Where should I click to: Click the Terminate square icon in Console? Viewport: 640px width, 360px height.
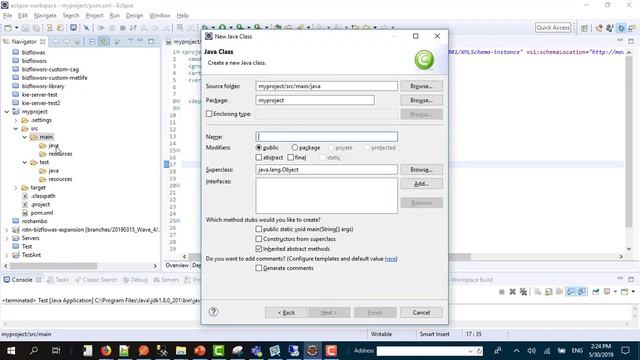[502, 291]
